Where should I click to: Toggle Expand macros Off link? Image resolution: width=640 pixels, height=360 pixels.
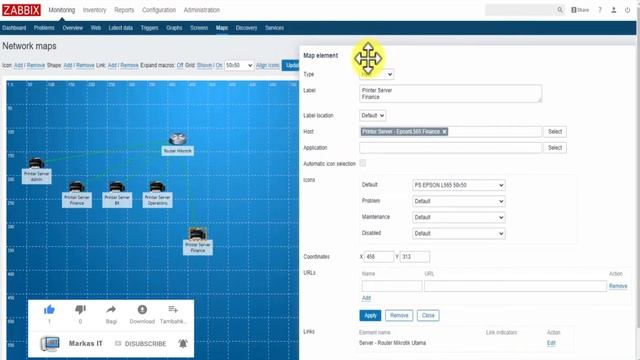coord(180,65)
